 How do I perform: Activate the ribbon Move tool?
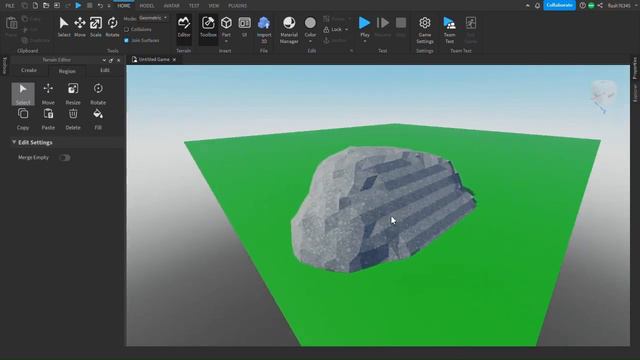tap(80, 27)
